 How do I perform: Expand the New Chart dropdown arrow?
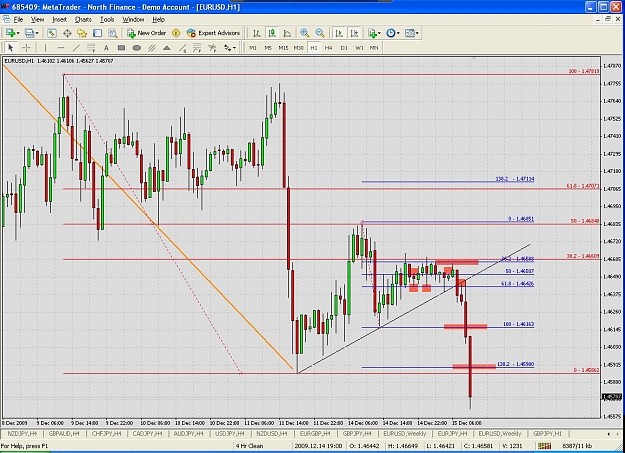(18, 33)
